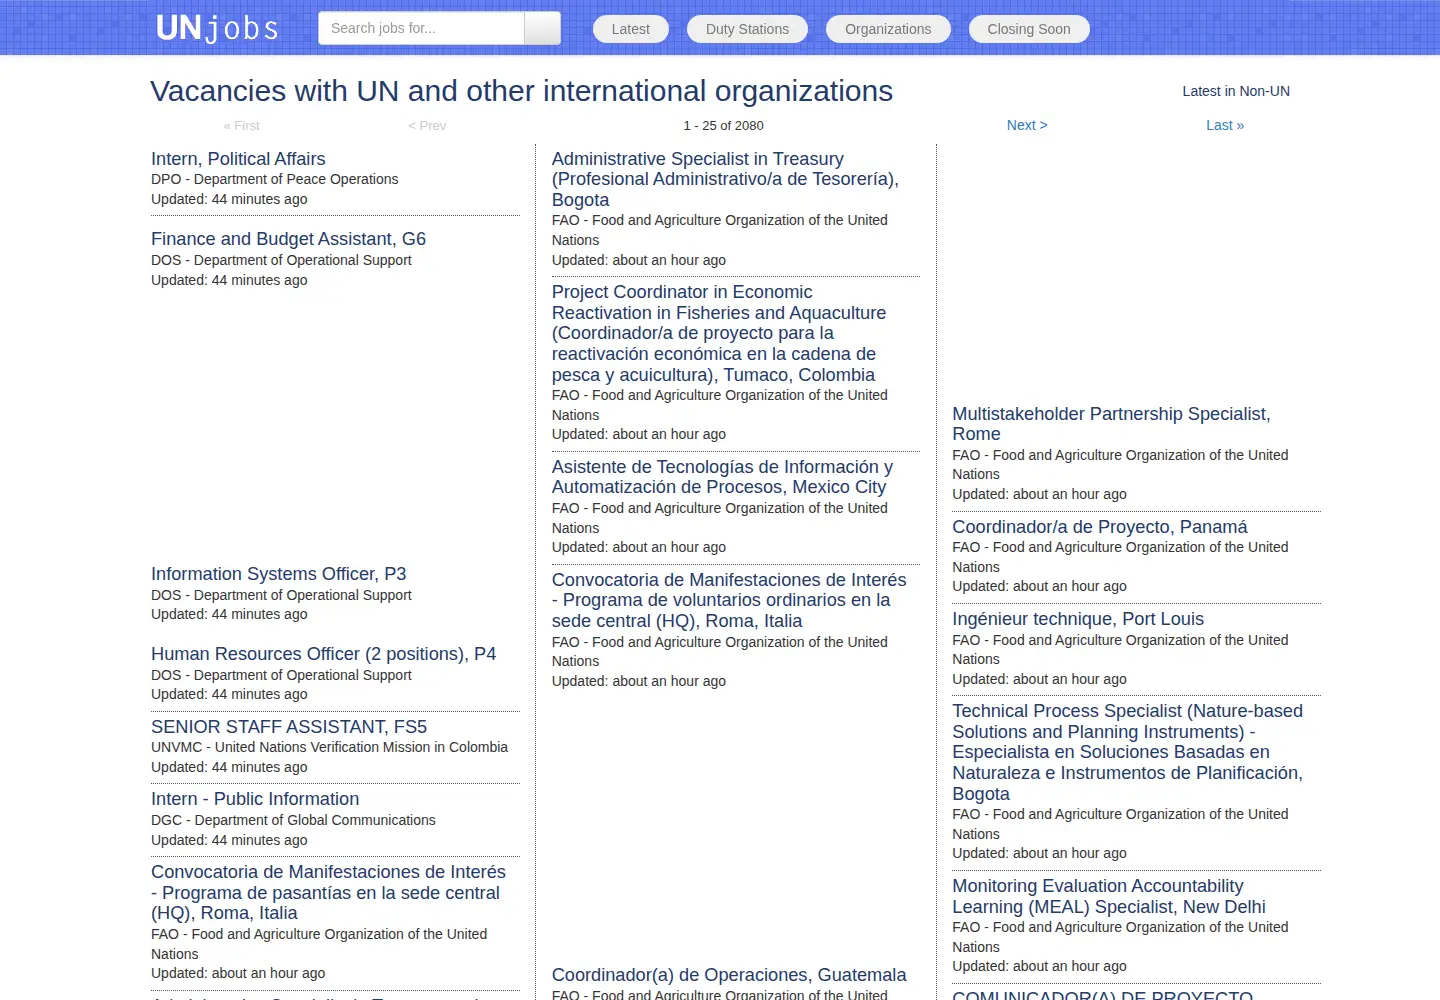This screenshot has height=1000, width=1440.
Task: Open Information Systems Officer, P3 posting
Action: [278, 574]
